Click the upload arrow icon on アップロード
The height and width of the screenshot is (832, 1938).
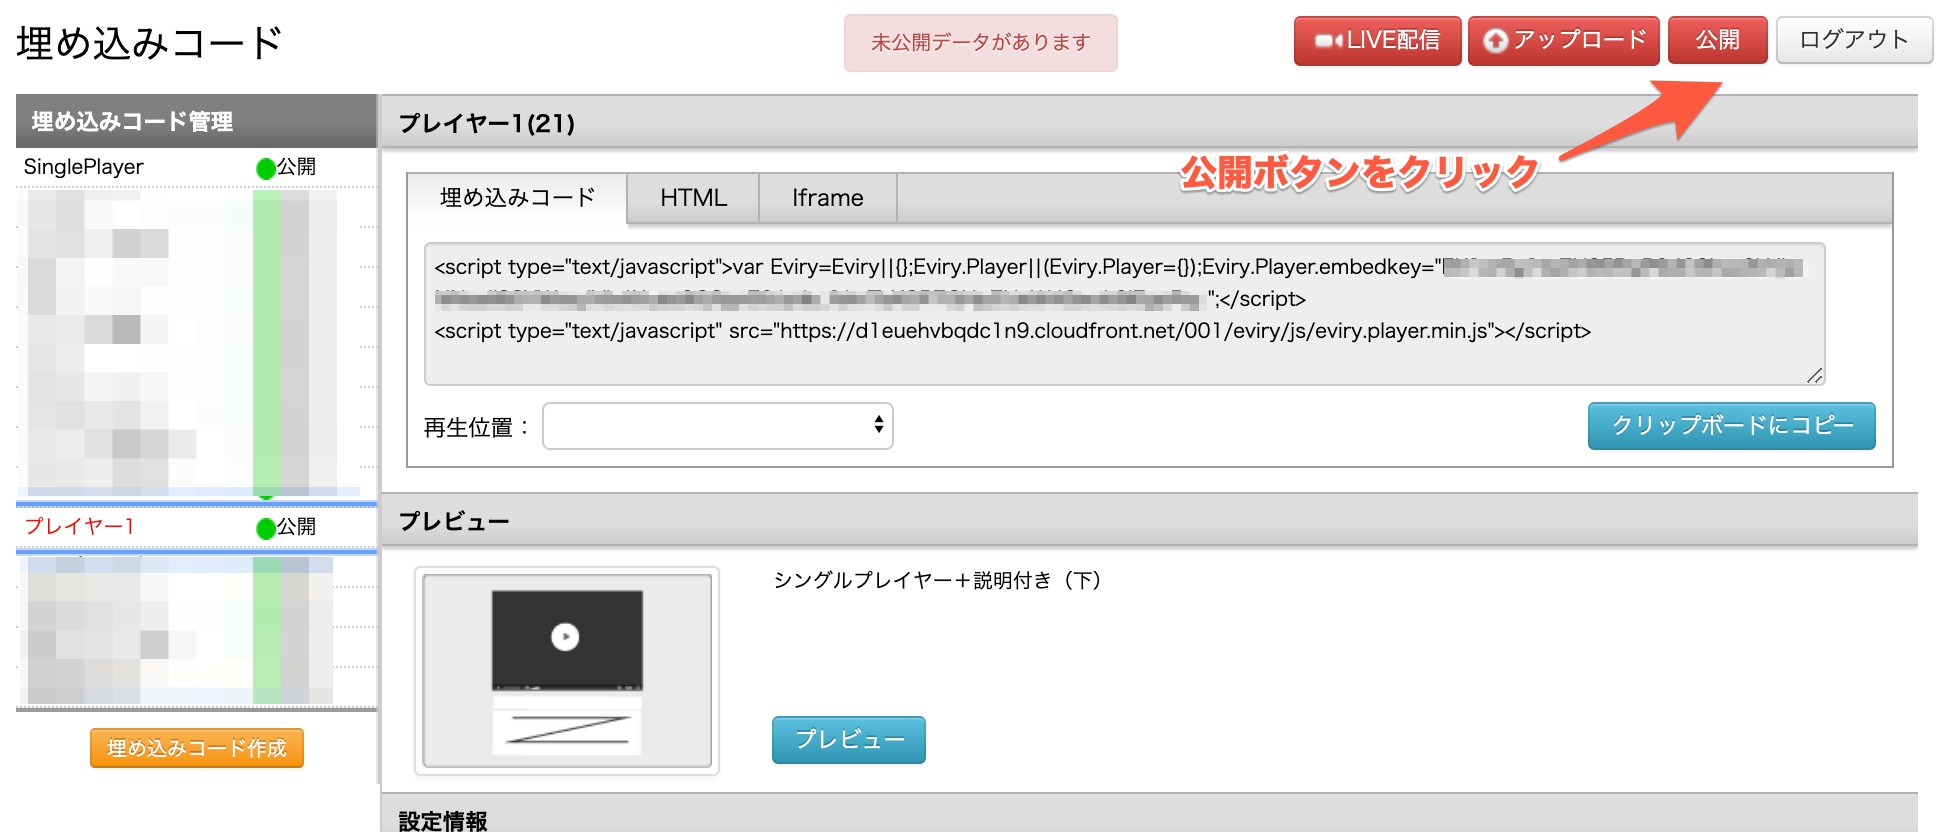pos(1495,41)
